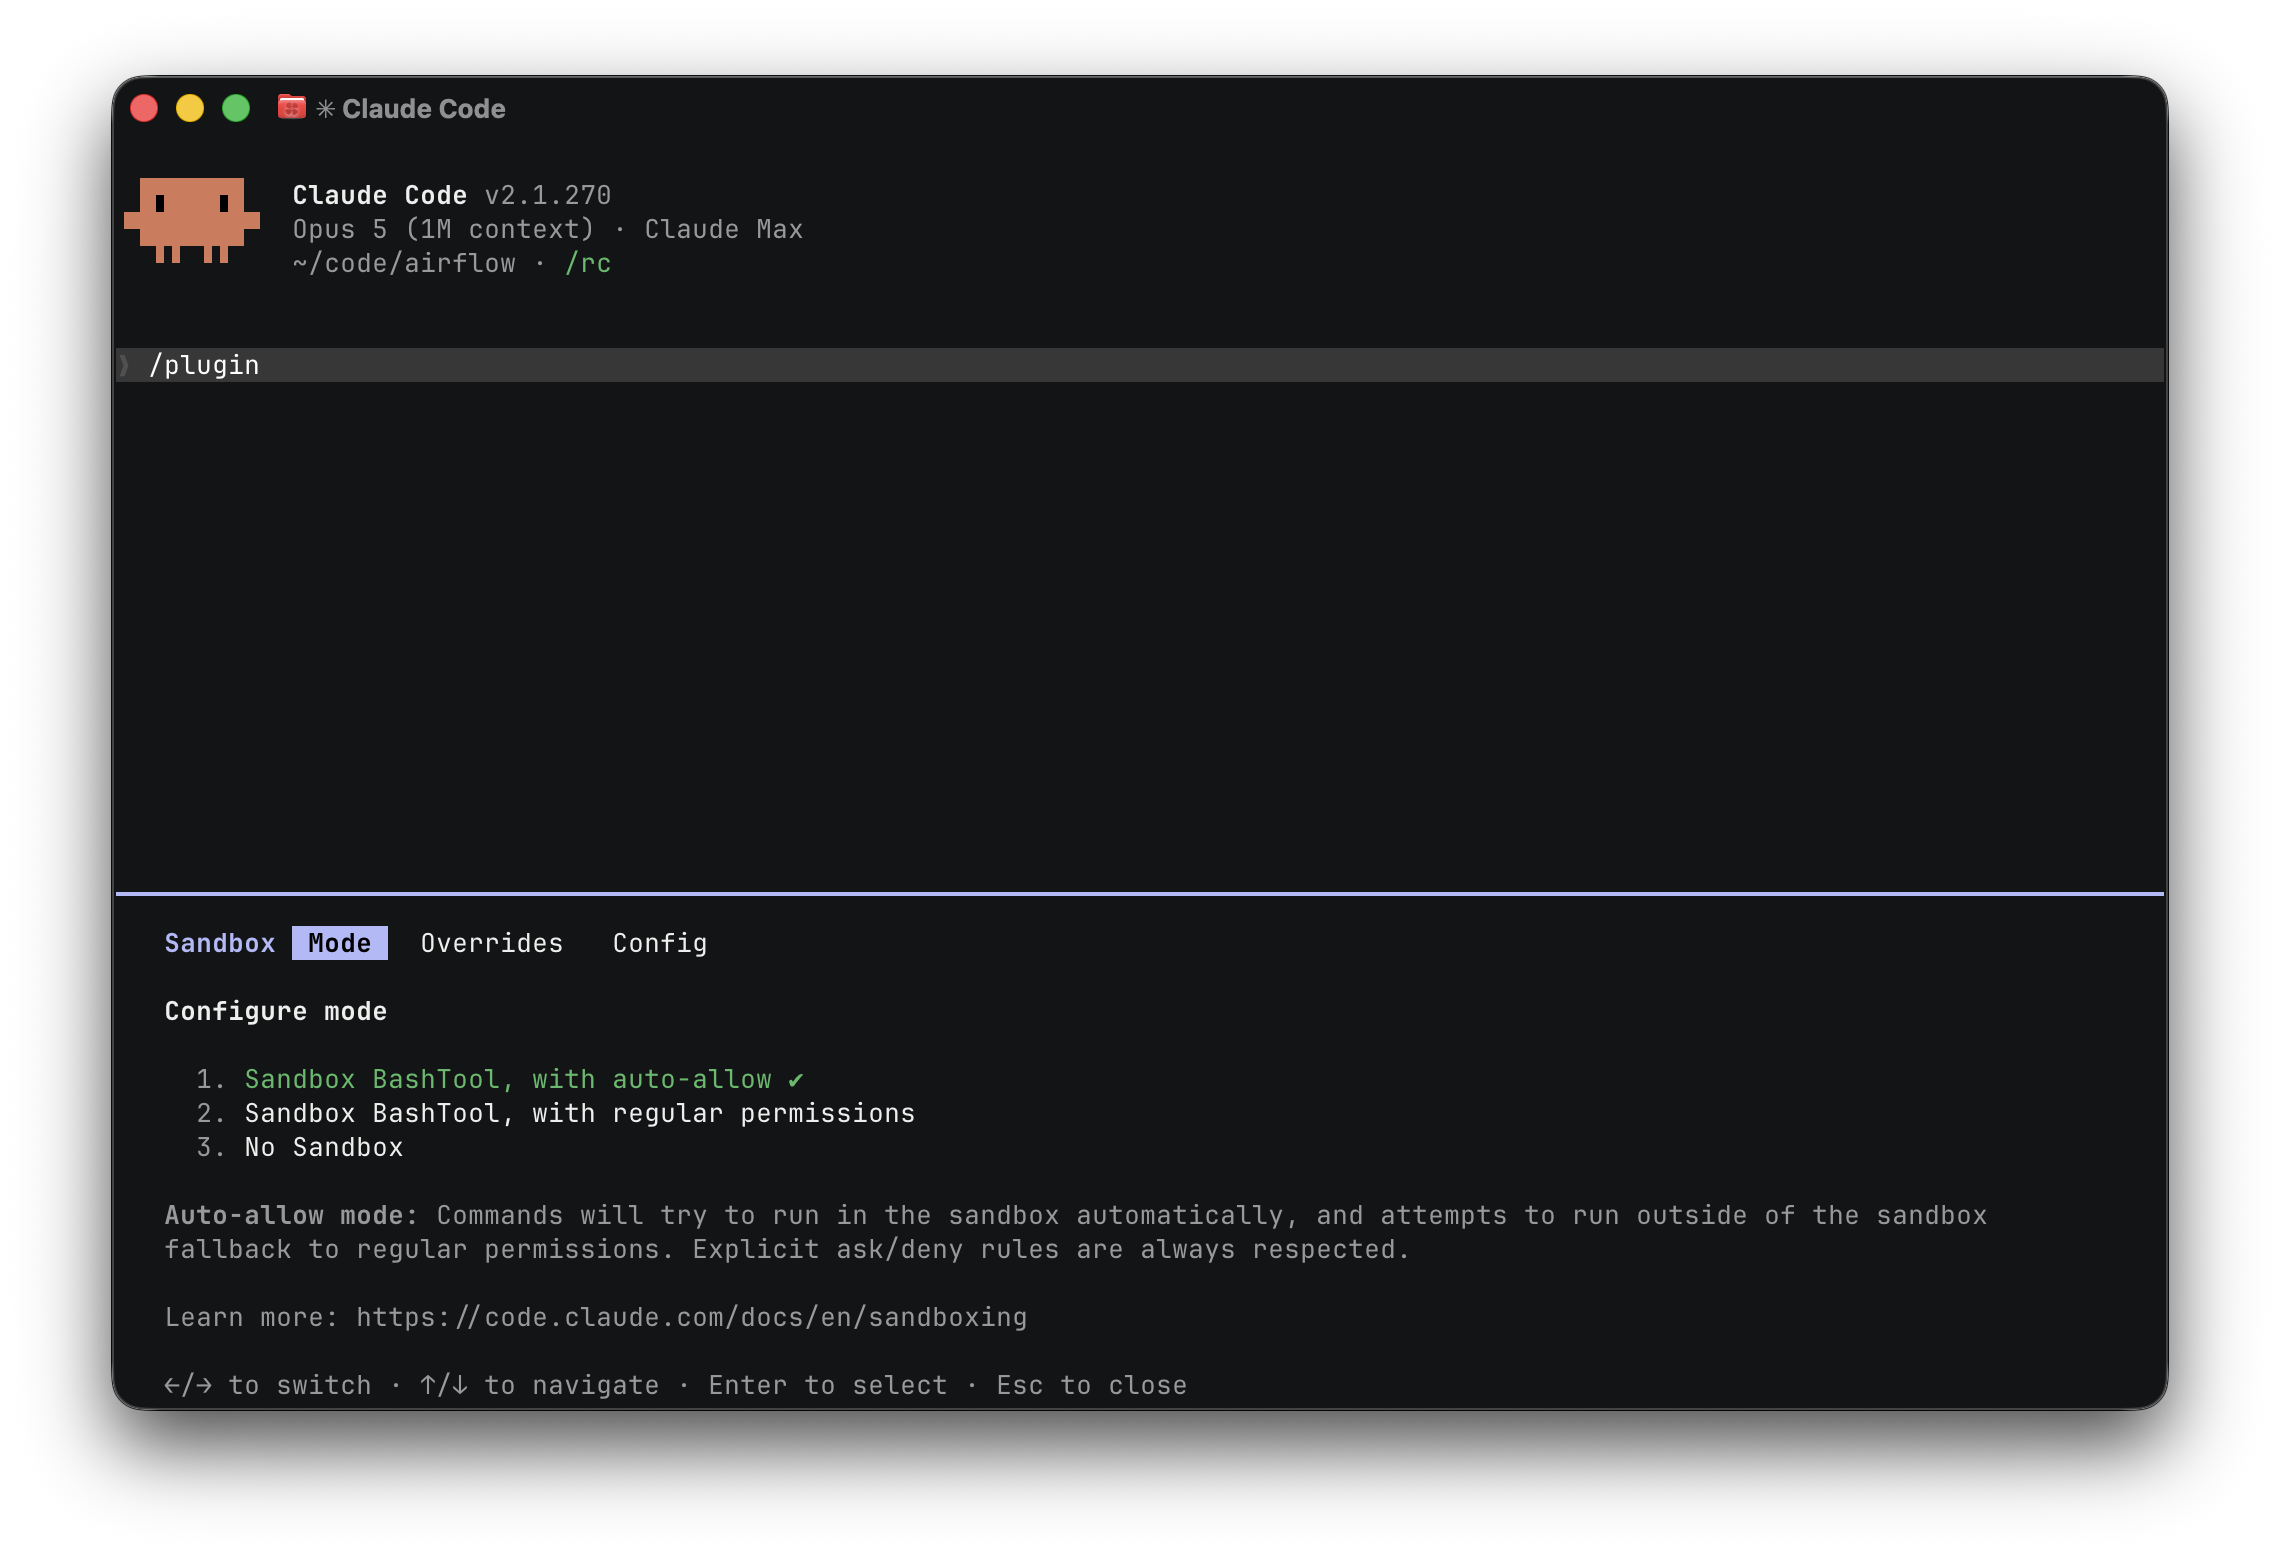Click the /plugin prompt input line

click(1140, 365)
